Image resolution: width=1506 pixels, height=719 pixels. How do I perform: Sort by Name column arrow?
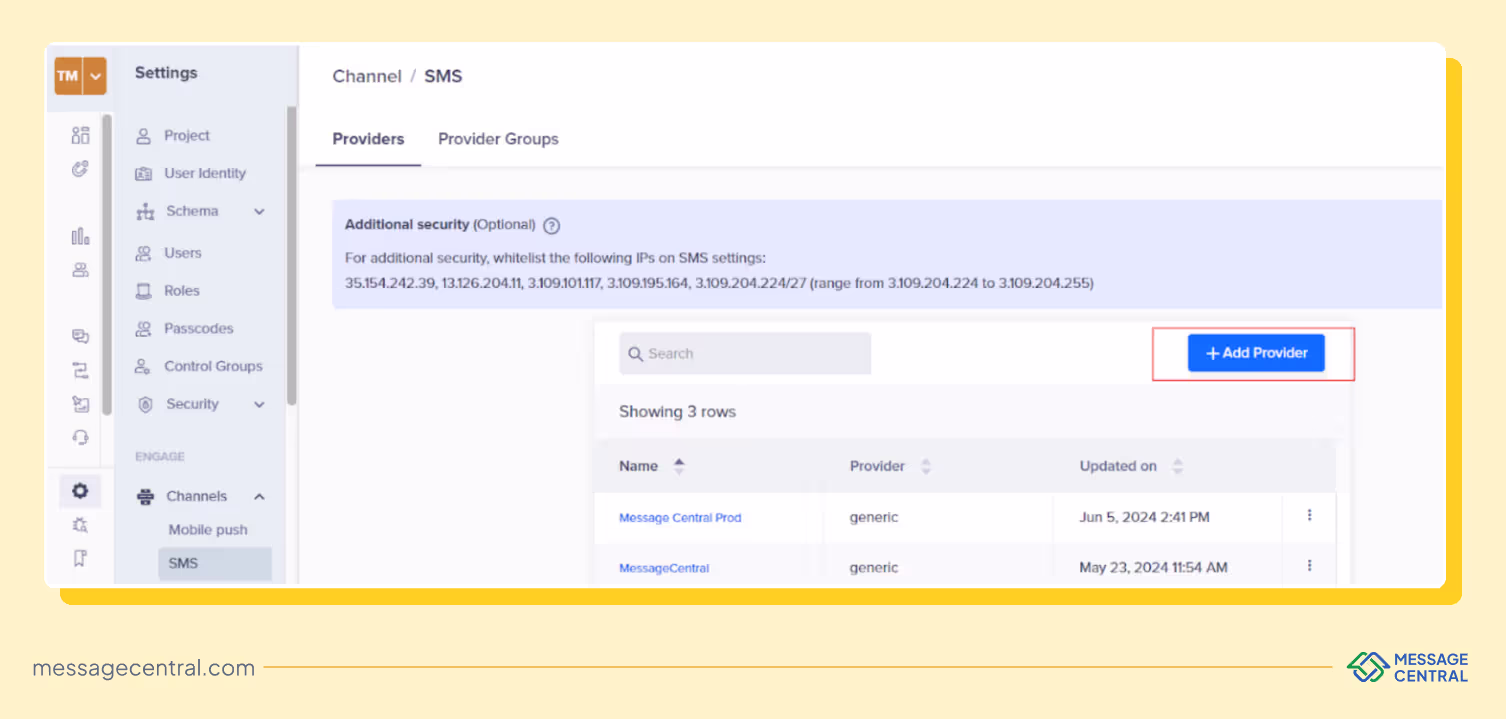680,465
